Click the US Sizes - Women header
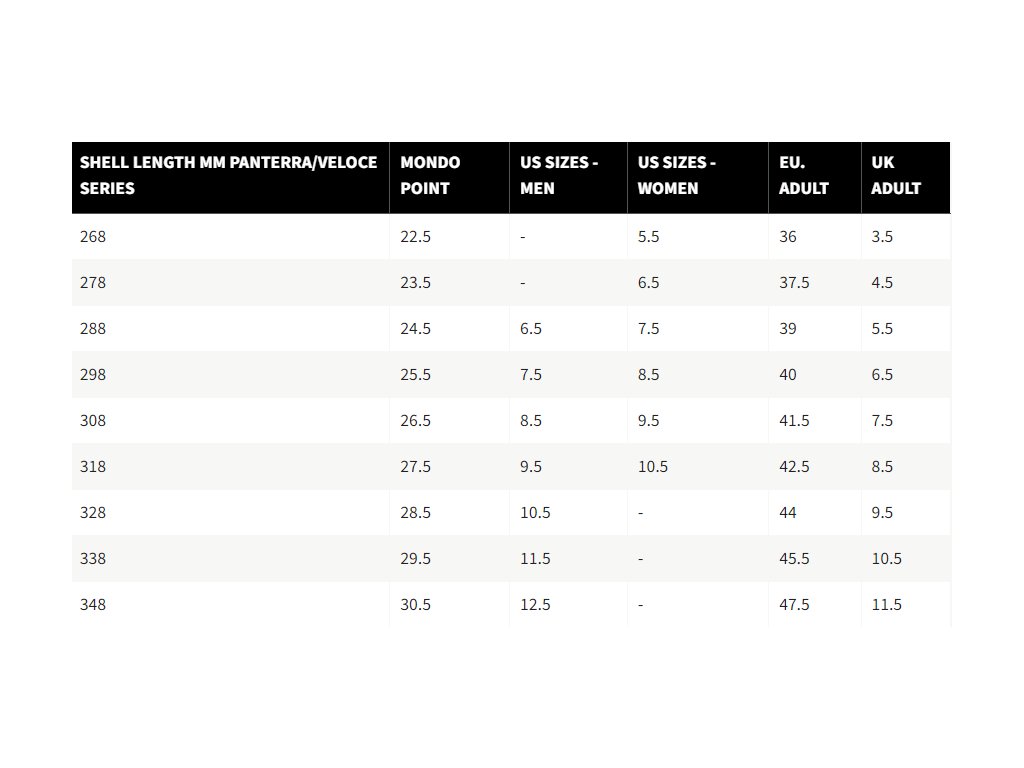The width and height of the screenshot is (1024, 768). coord(677,175)
